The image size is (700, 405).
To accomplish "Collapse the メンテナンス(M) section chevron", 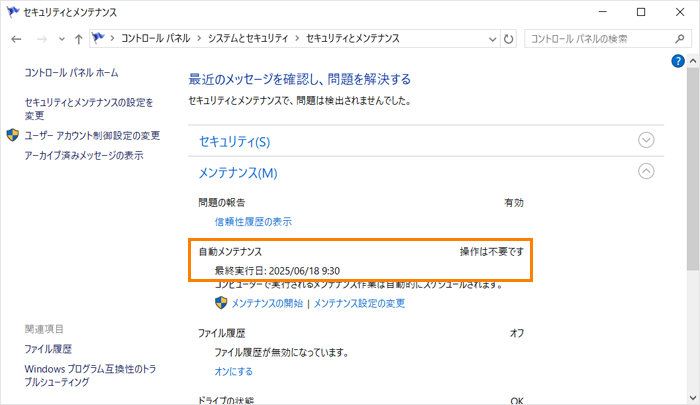I will click(646, 171).
